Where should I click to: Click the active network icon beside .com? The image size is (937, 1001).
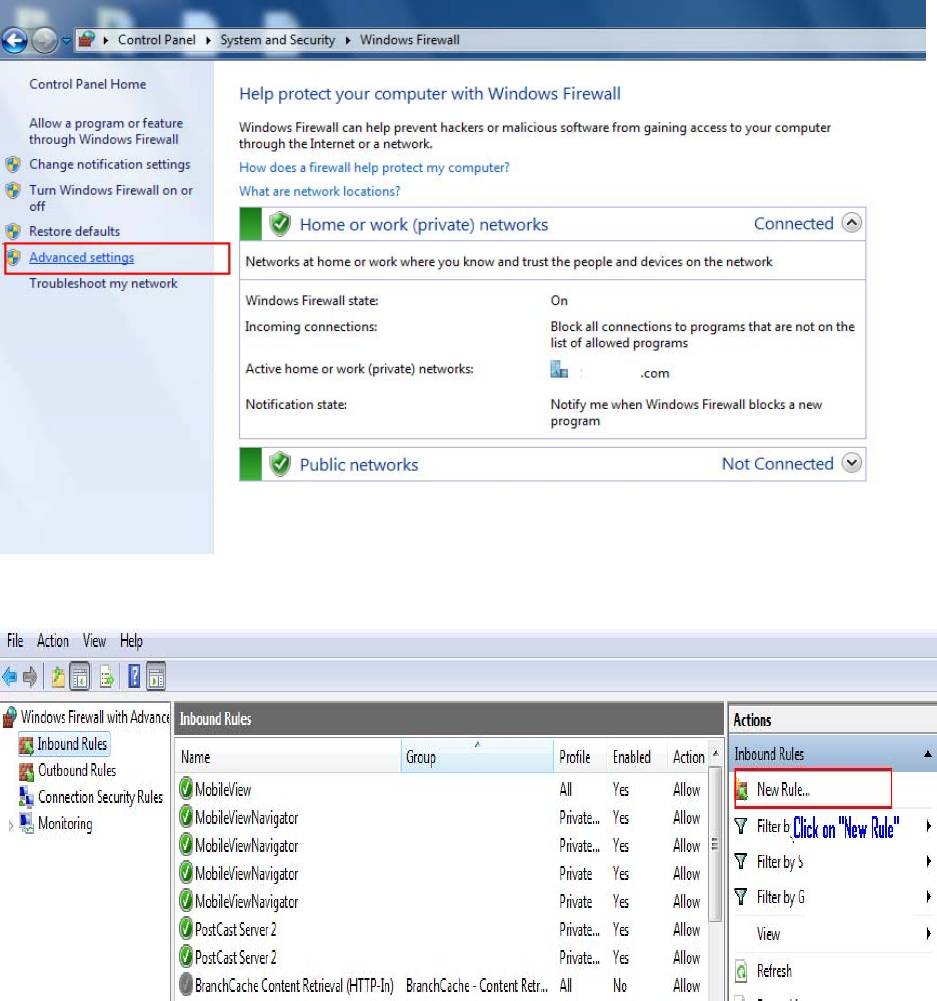[x=559, y=370]
